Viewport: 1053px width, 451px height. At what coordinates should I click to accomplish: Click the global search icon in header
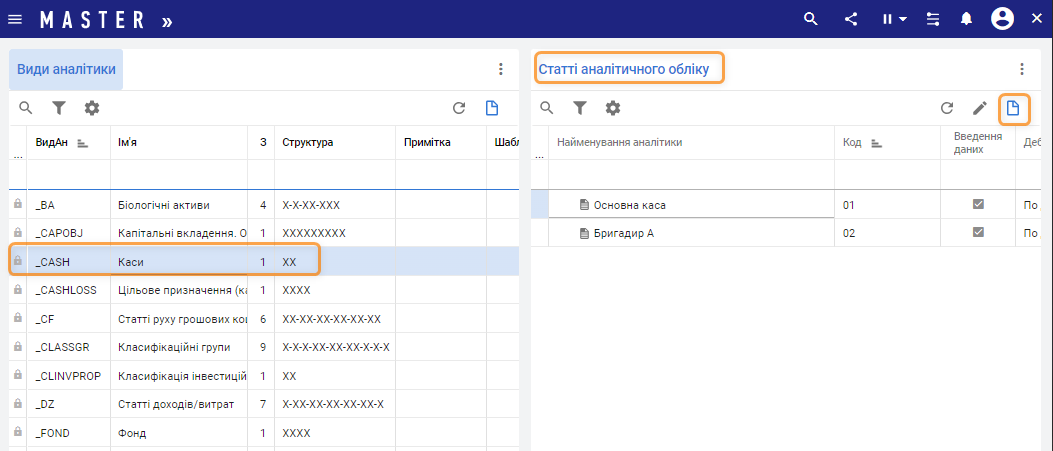tap(811, 19)
